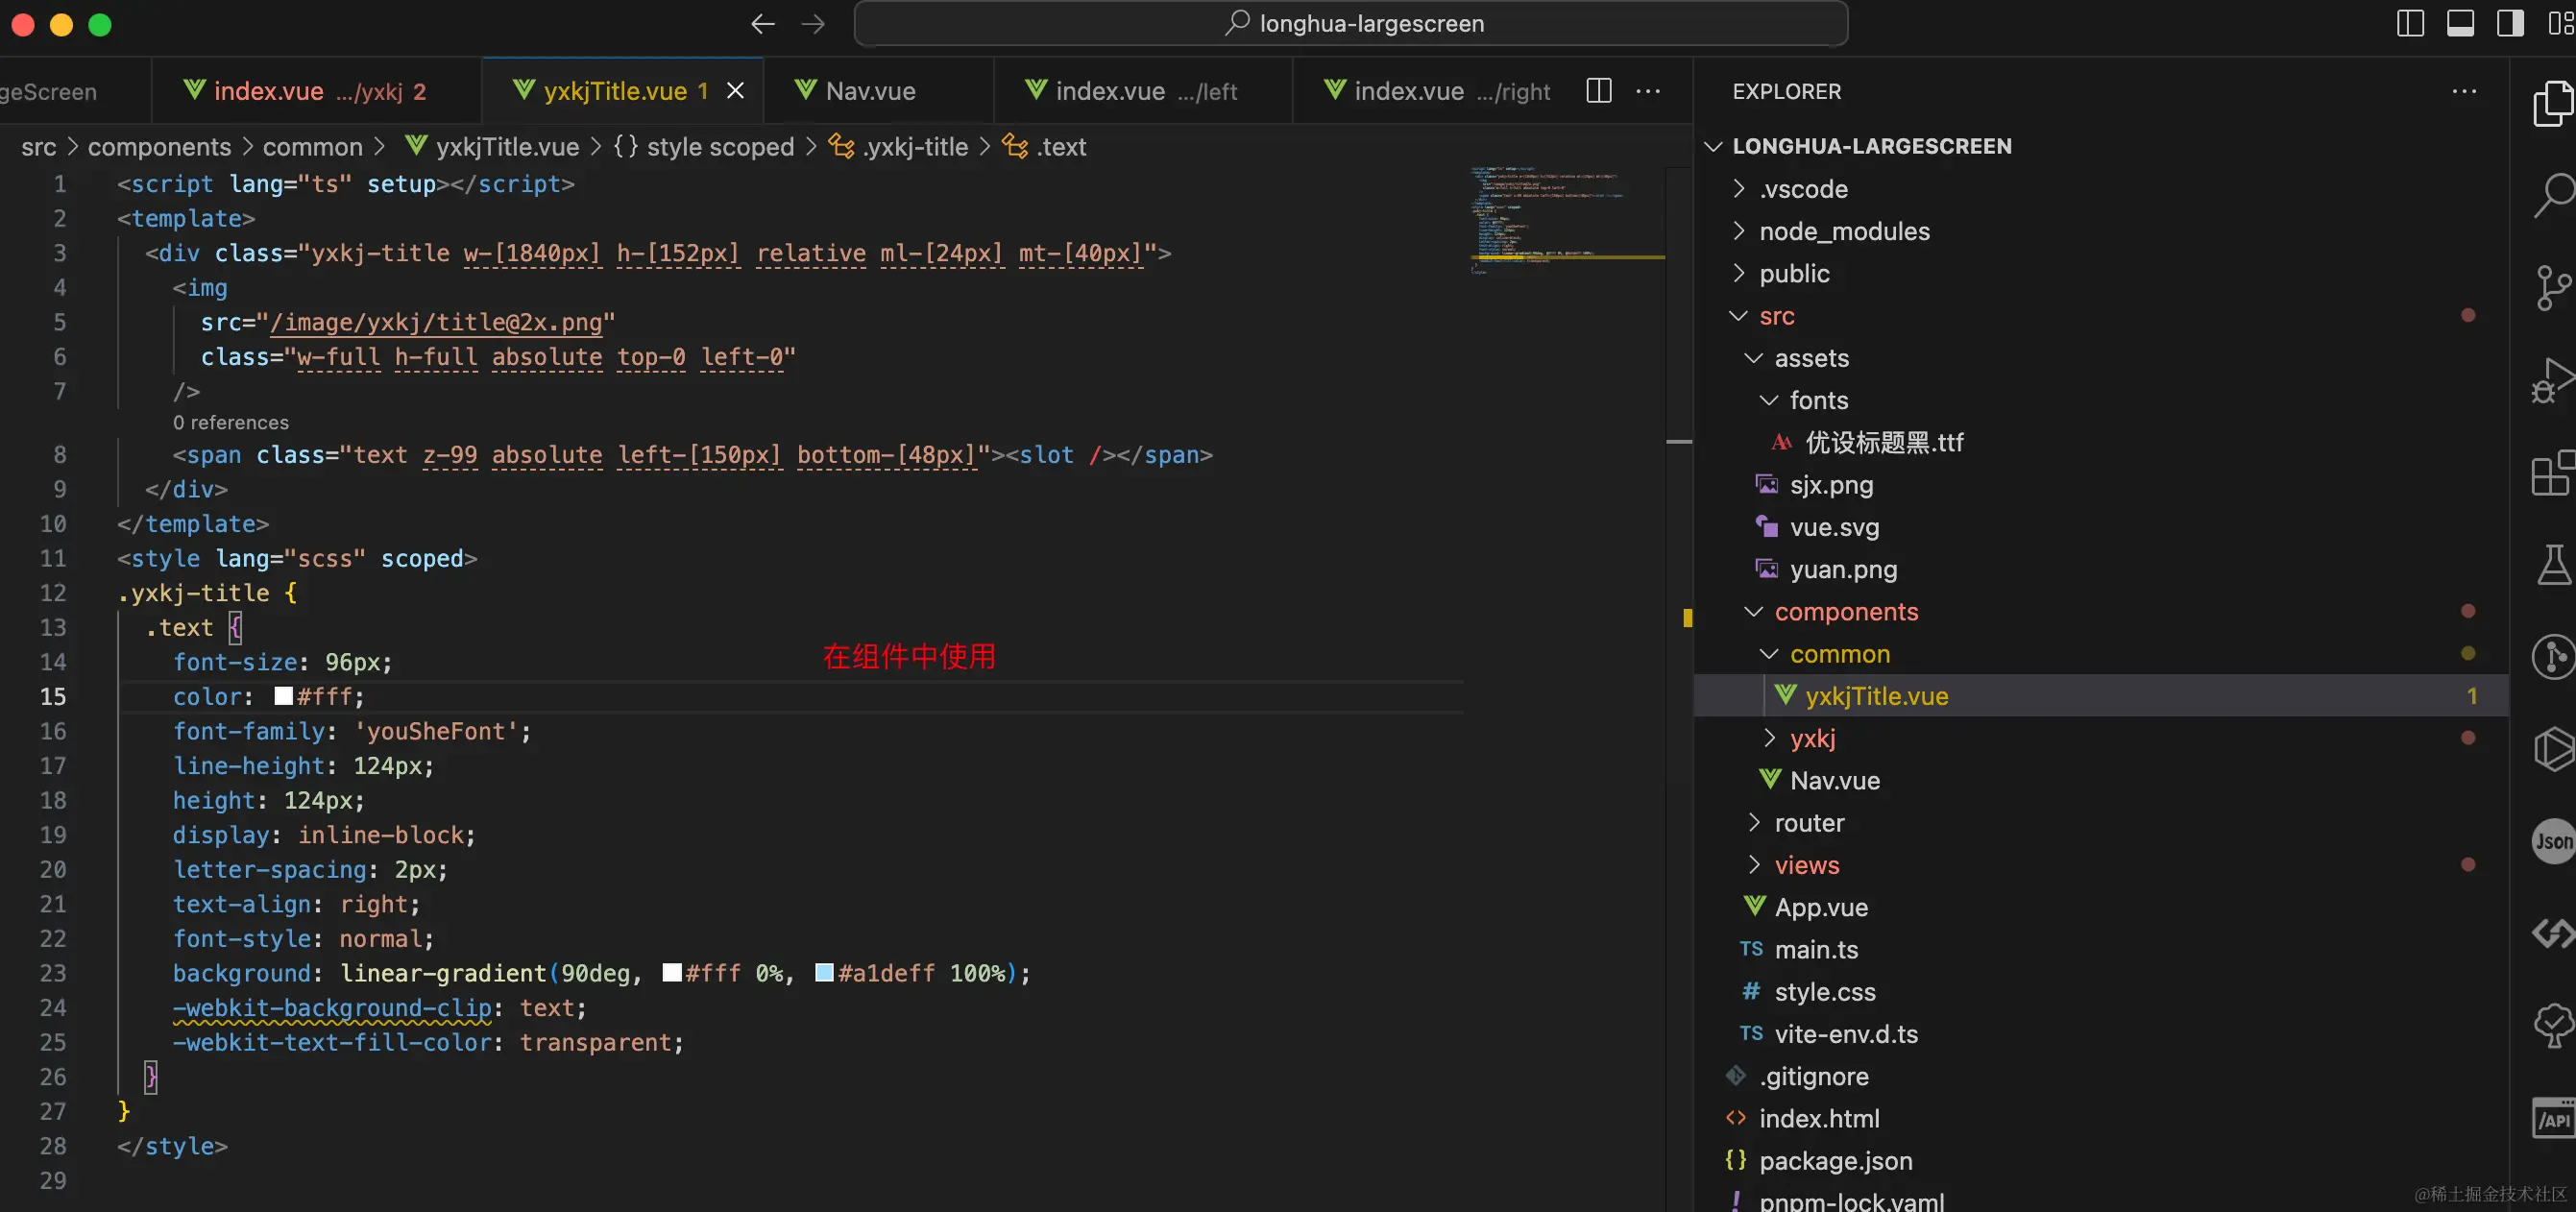This screenshot has height=1212, width=2576.
Task: Open the Run and Debug view icon
Action: [x=2553, y=381]
